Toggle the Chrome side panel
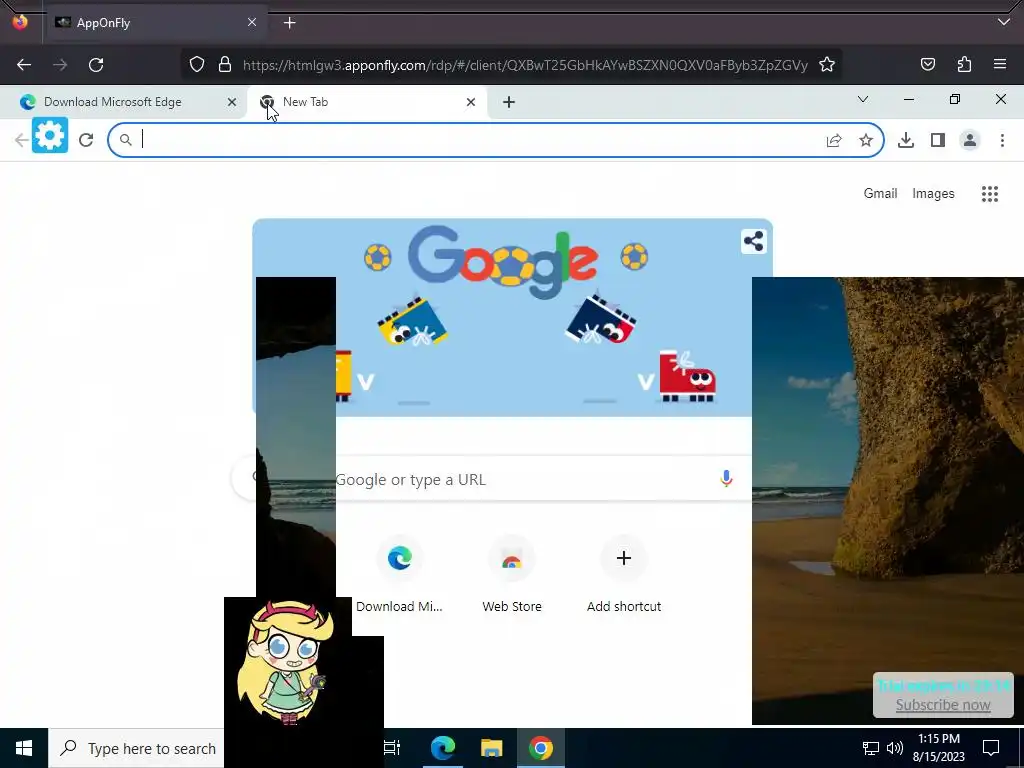Image resolution: width=1024 pixels, height=768 pixels. (x=938, y=140)
